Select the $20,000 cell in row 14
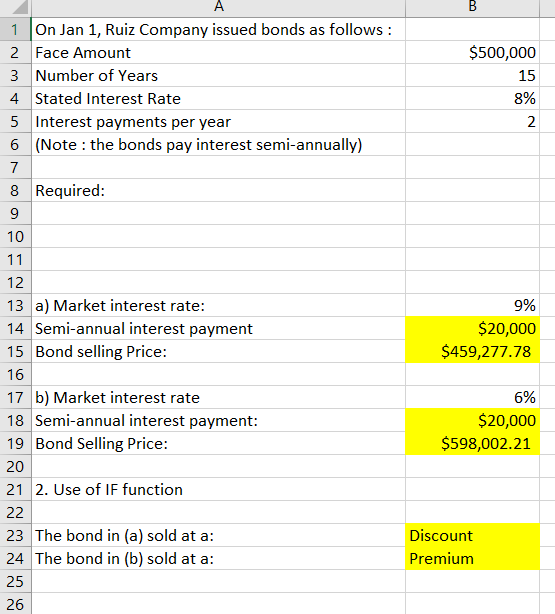 coord(472,329)
